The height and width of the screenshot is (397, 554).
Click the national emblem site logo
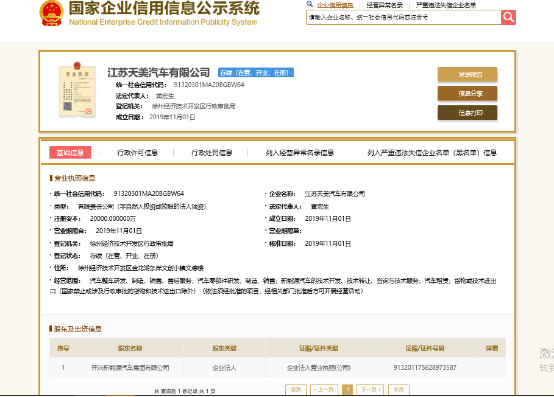click(52, 13)
